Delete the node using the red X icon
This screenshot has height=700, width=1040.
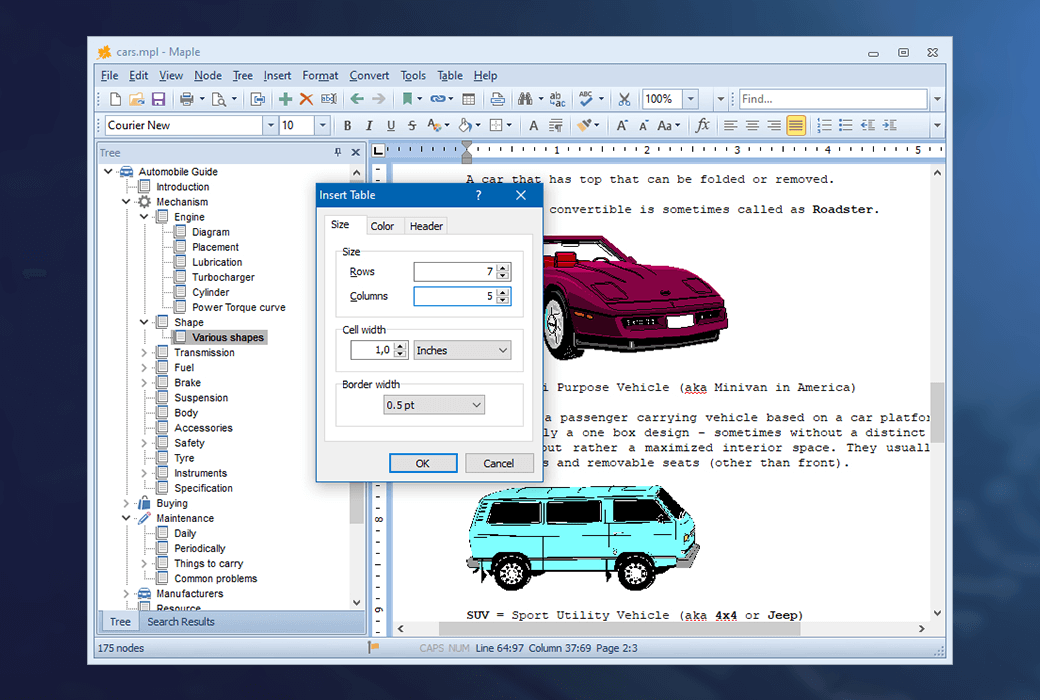306,100
